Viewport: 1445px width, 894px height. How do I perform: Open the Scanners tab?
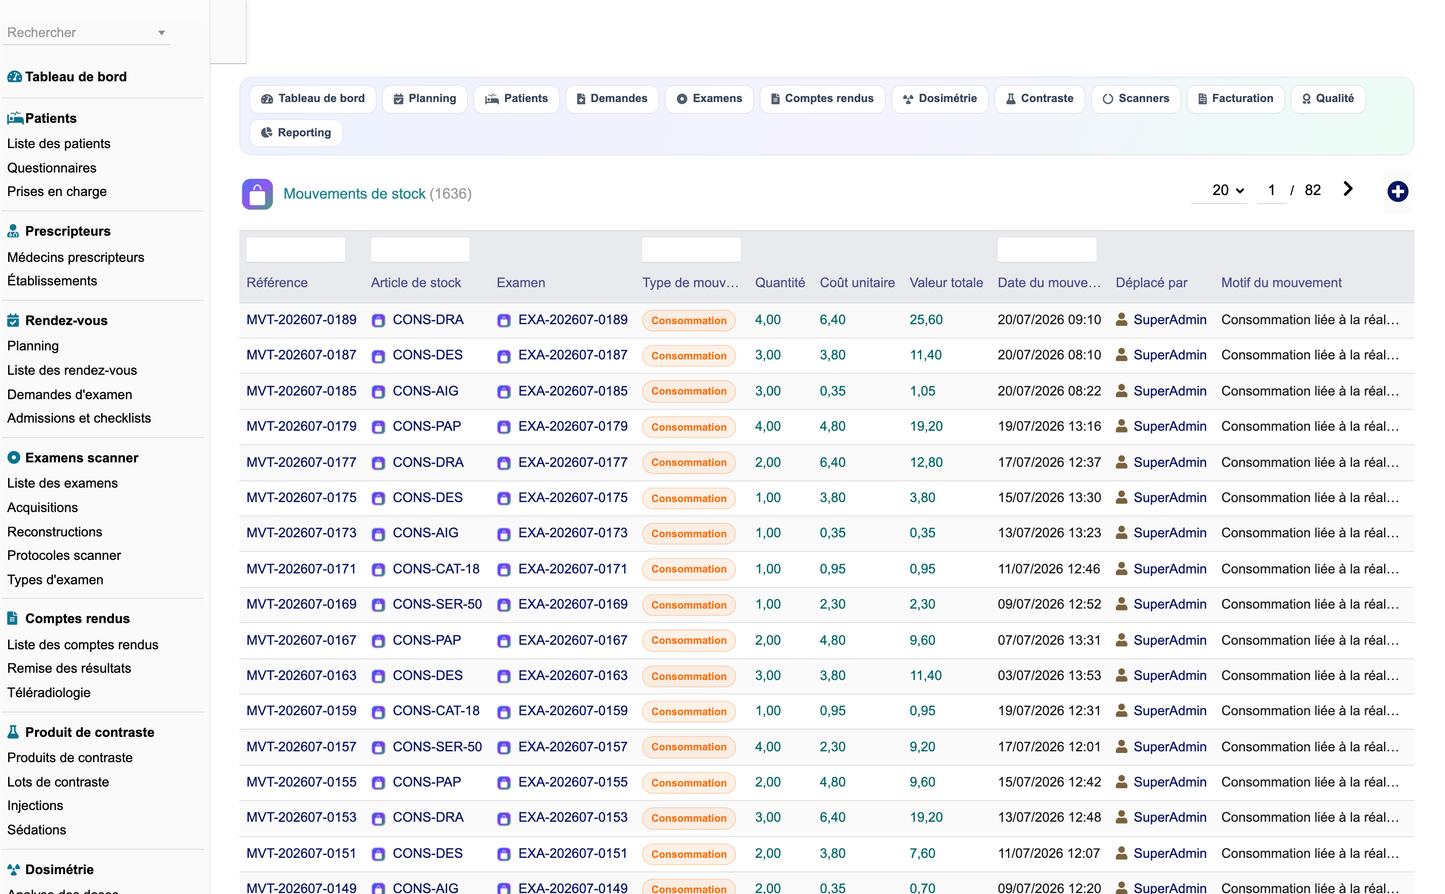click(x=1136, y=99)
